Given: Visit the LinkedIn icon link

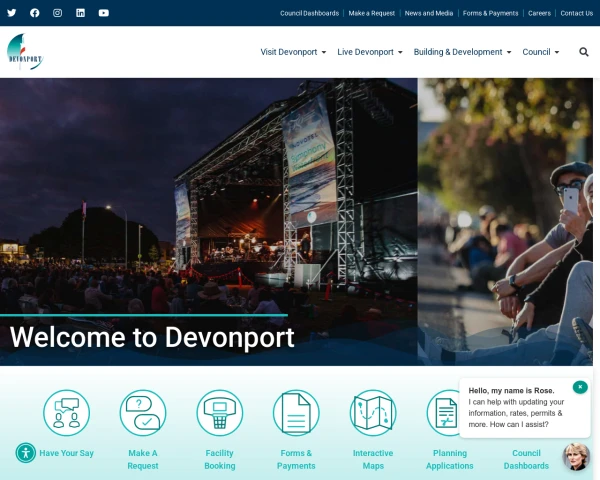Looking at the screenshot, I should pyautogui.click(x=80, y=13).
